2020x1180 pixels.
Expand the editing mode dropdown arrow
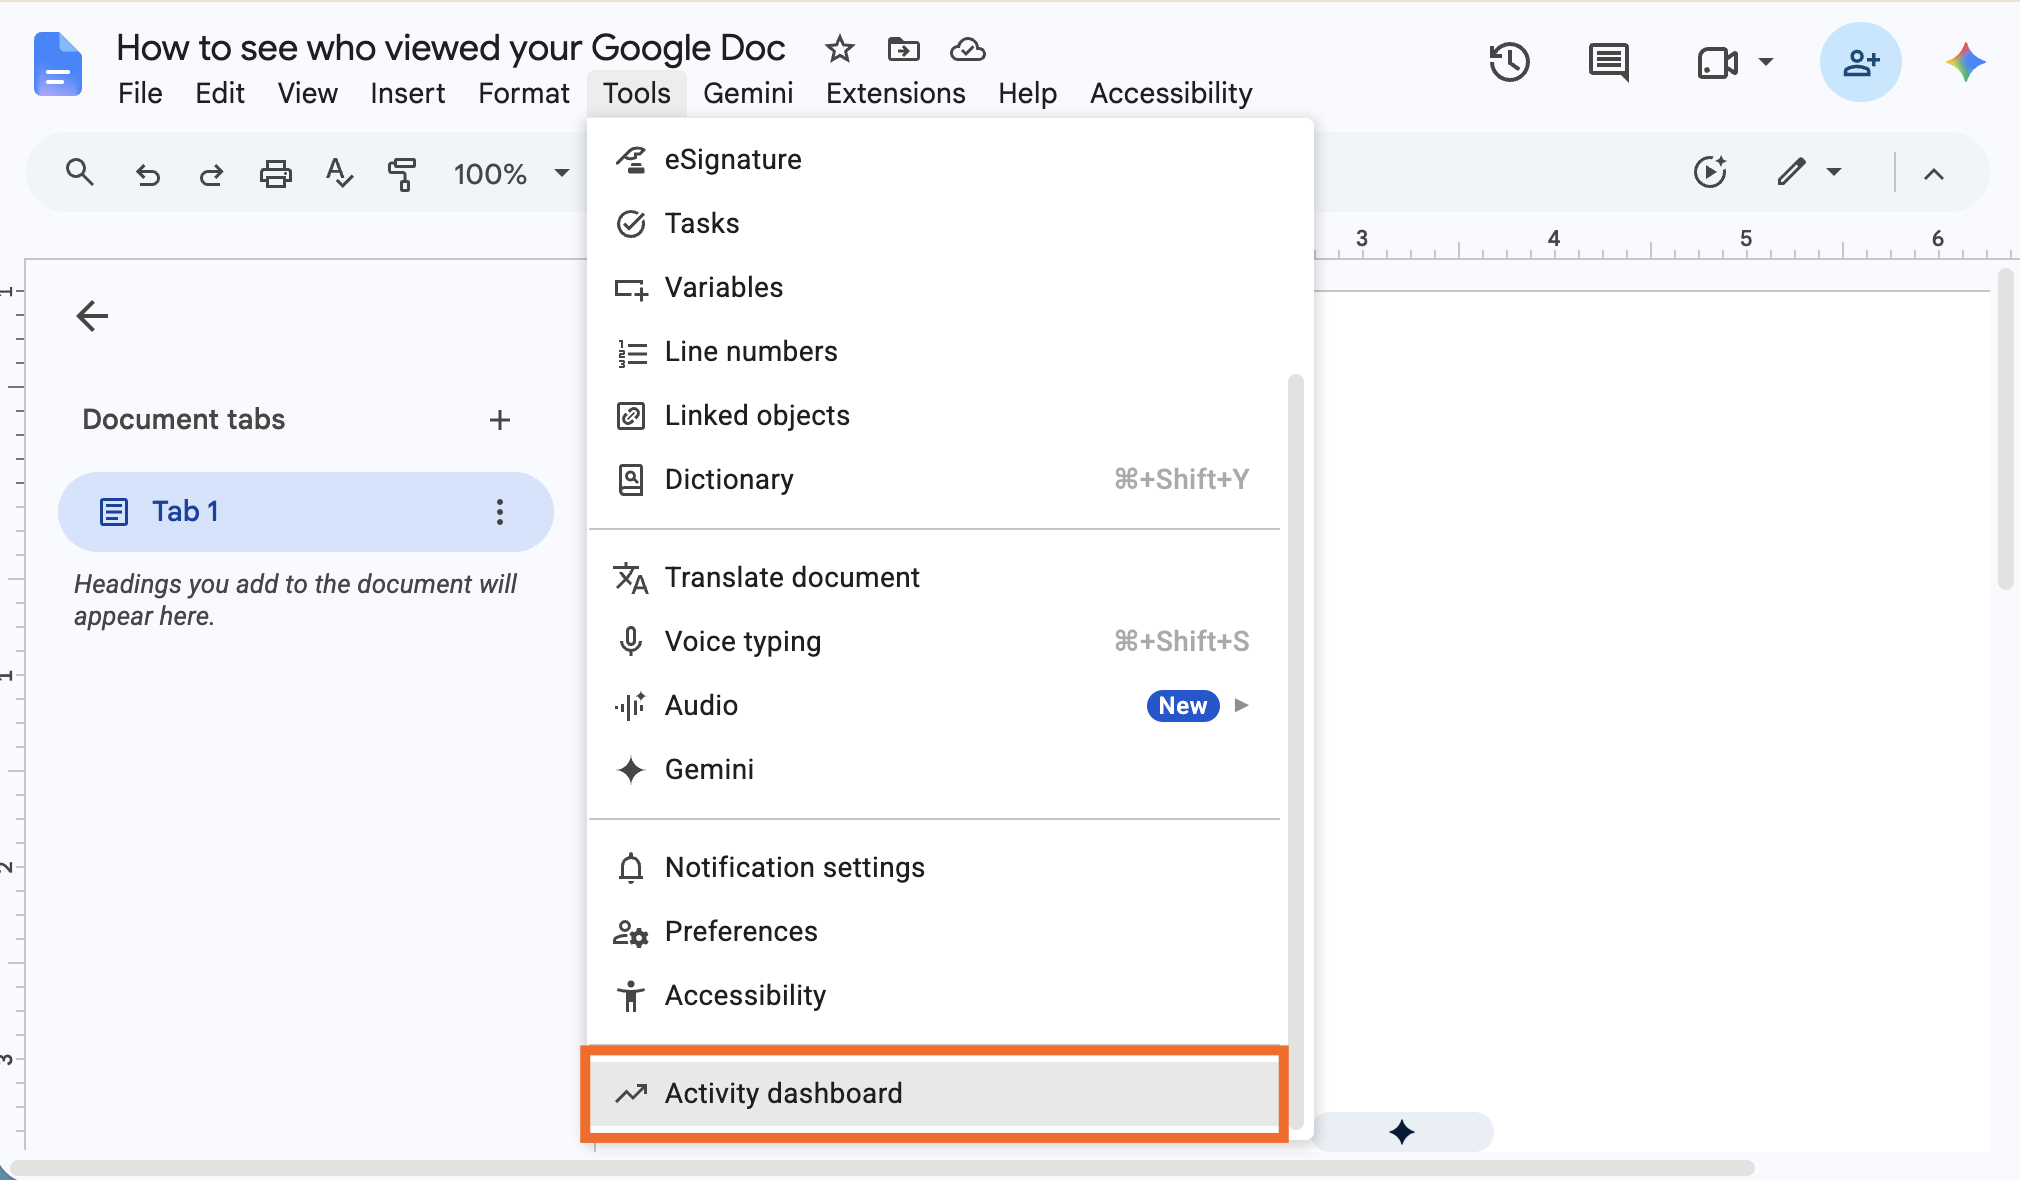(x=1834, y=172)
